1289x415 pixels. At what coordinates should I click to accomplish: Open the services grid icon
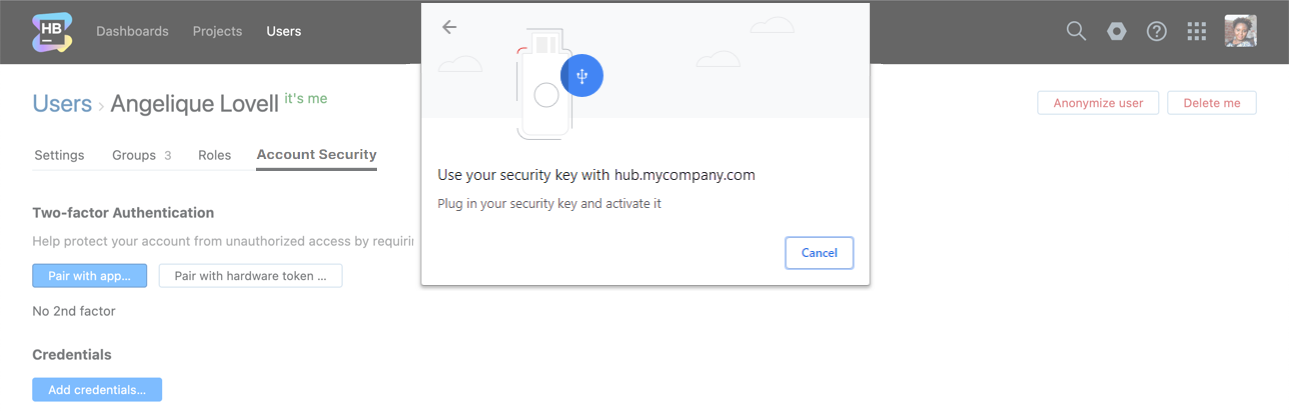pyautogui.click(x=1197, y=31)
